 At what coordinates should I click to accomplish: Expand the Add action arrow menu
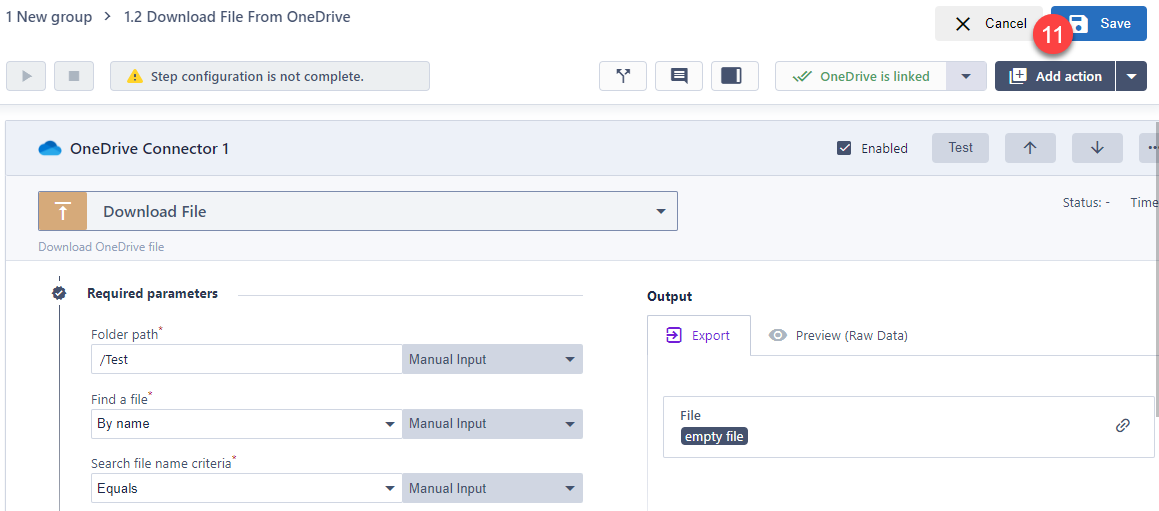1131,76
